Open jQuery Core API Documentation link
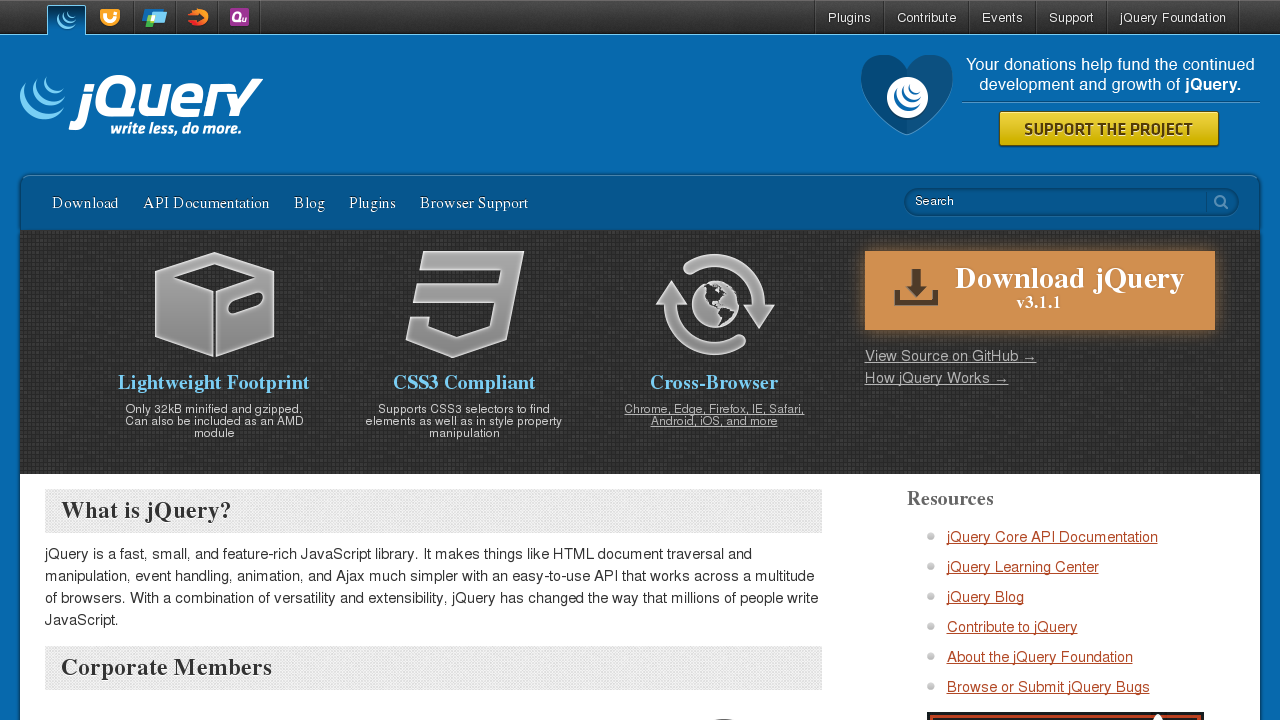This screenshot has width=1280, height=720. (1052, 537)
